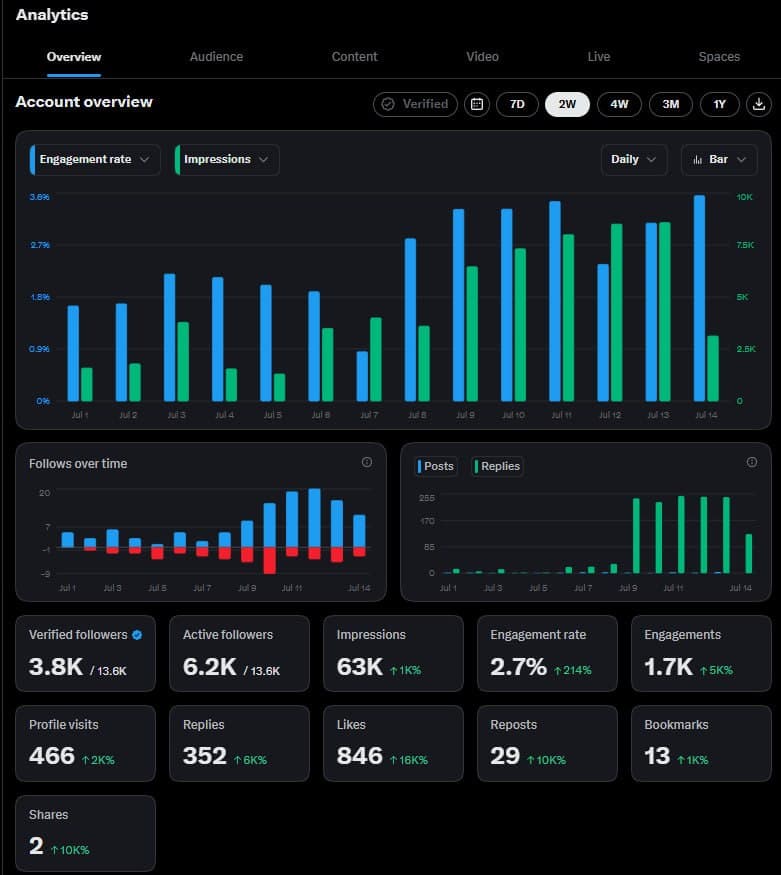Download analytics data with download icon
Viewport: 781px width, 875px height.
coord(759,104)
